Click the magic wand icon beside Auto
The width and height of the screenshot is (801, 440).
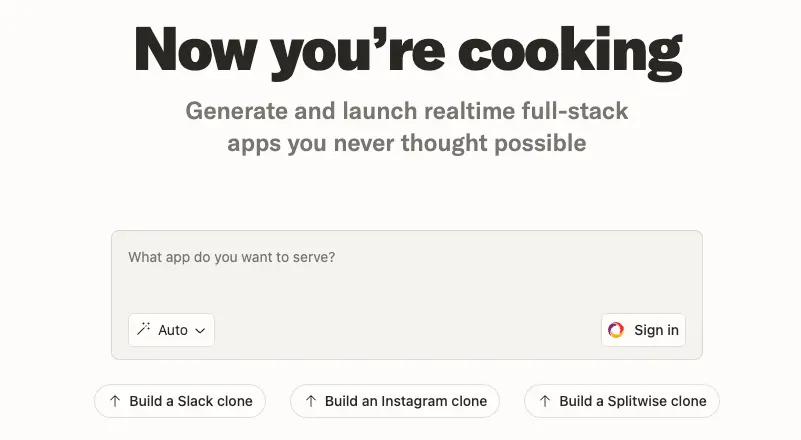pyautogui.click(x=144, y=329)
